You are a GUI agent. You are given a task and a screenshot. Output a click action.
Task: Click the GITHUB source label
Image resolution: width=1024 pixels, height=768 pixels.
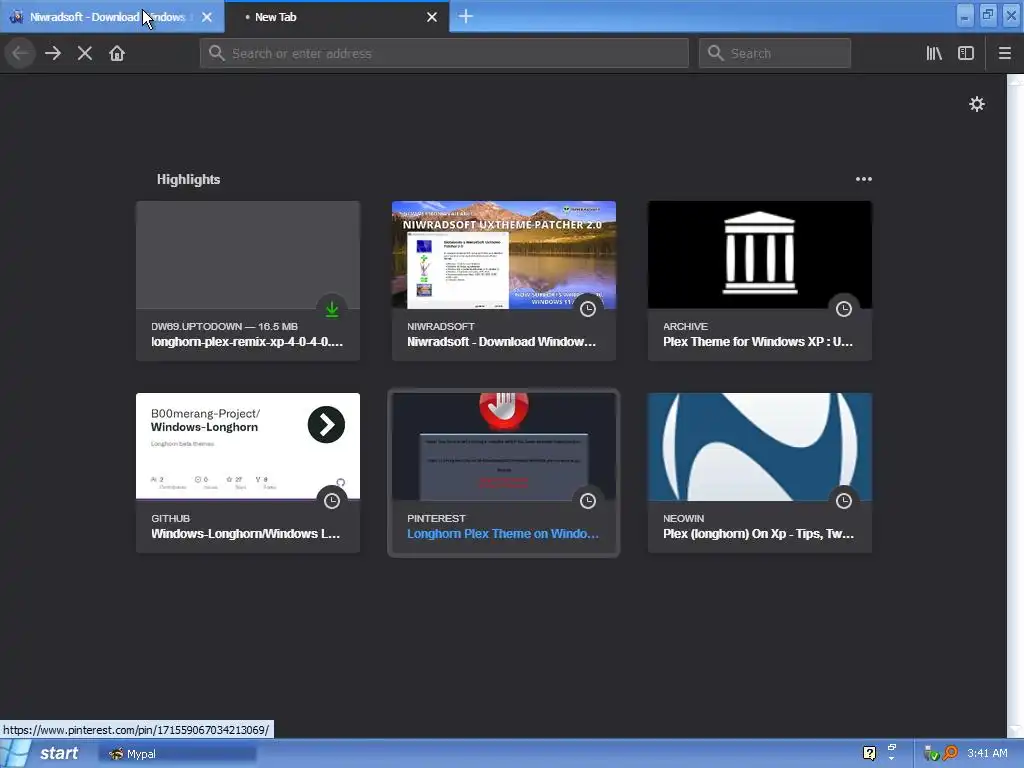pyautogui.click(x=170, y=518)
